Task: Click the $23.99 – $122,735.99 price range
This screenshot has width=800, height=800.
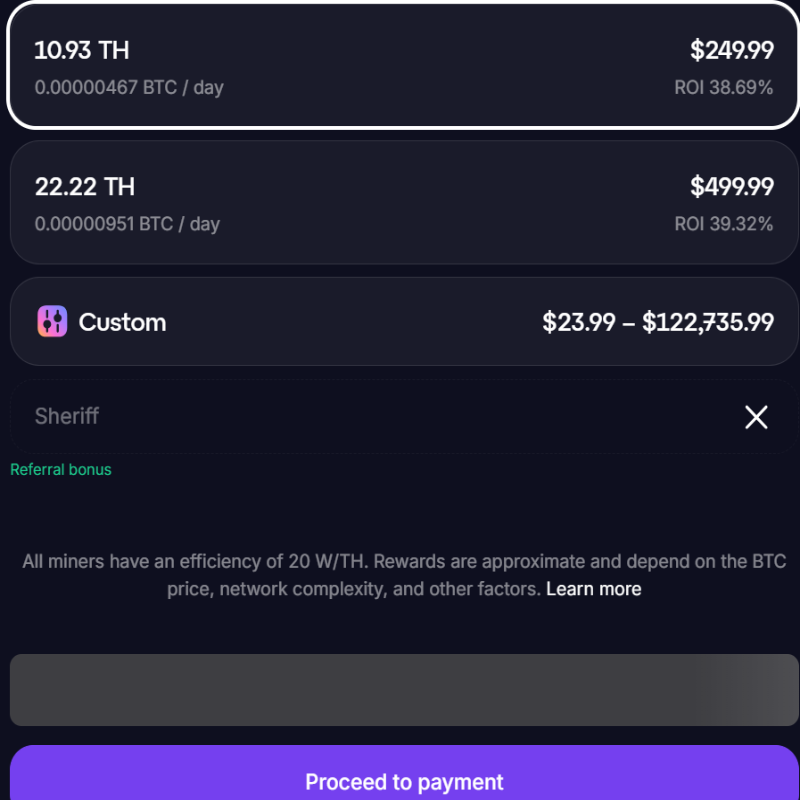Action: (x=657, y=322)
